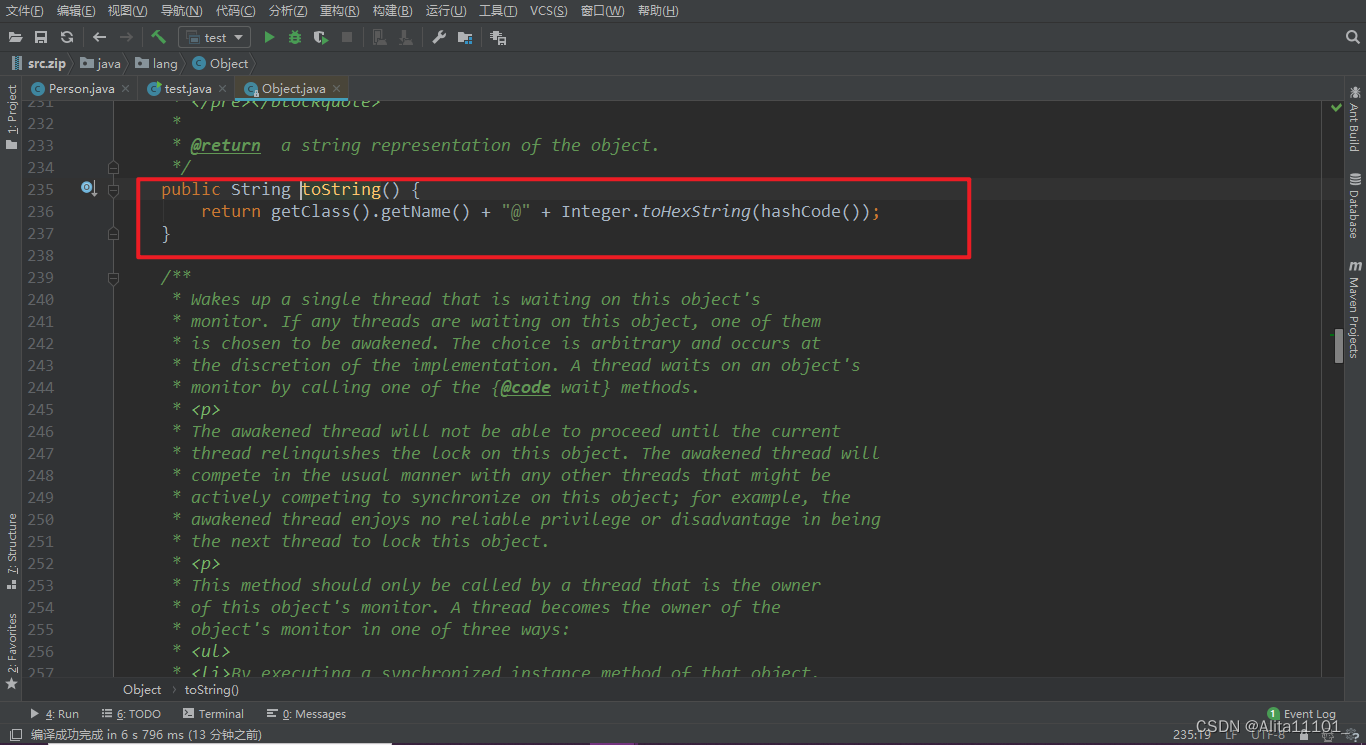Open the 运行(U) menu
Image resolution: width=1366 pixels, height=745 pixels.
tap(445, 10)
